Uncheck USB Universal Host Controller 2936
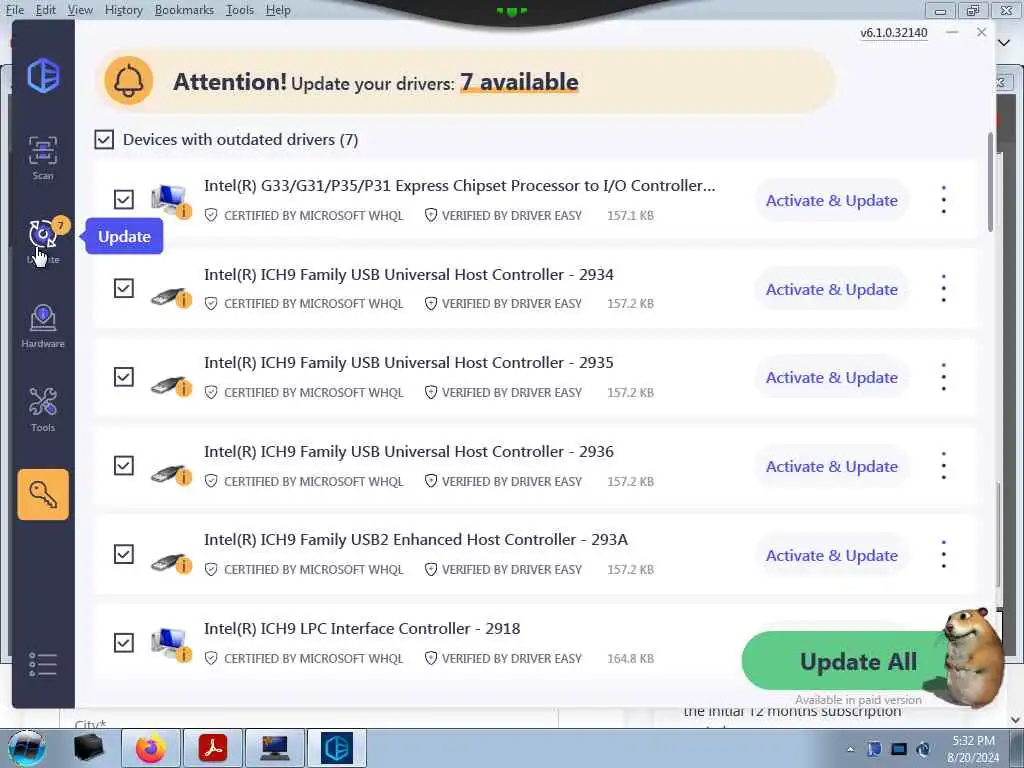1024x768 pixels. 123,466
